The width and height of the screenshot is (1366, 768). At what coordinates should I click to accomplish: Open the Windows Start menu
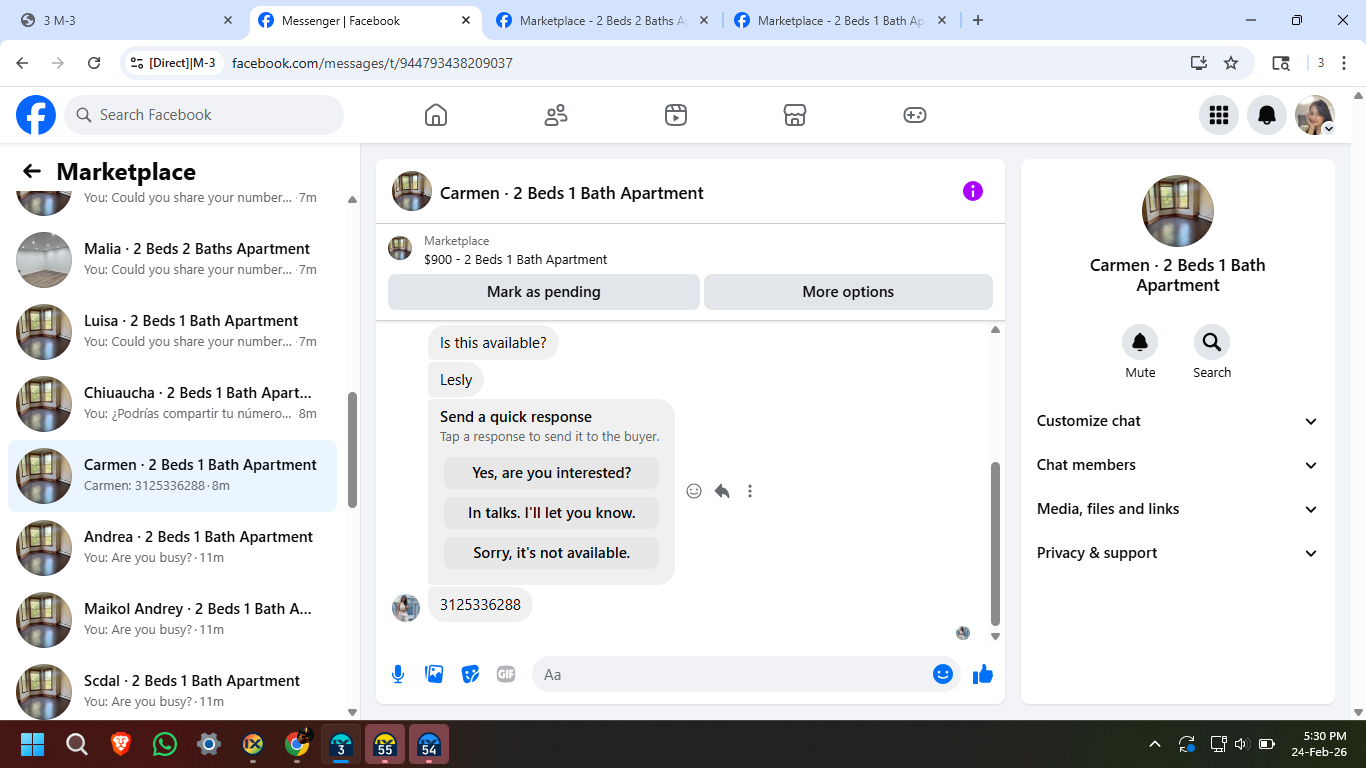(32, 744)
